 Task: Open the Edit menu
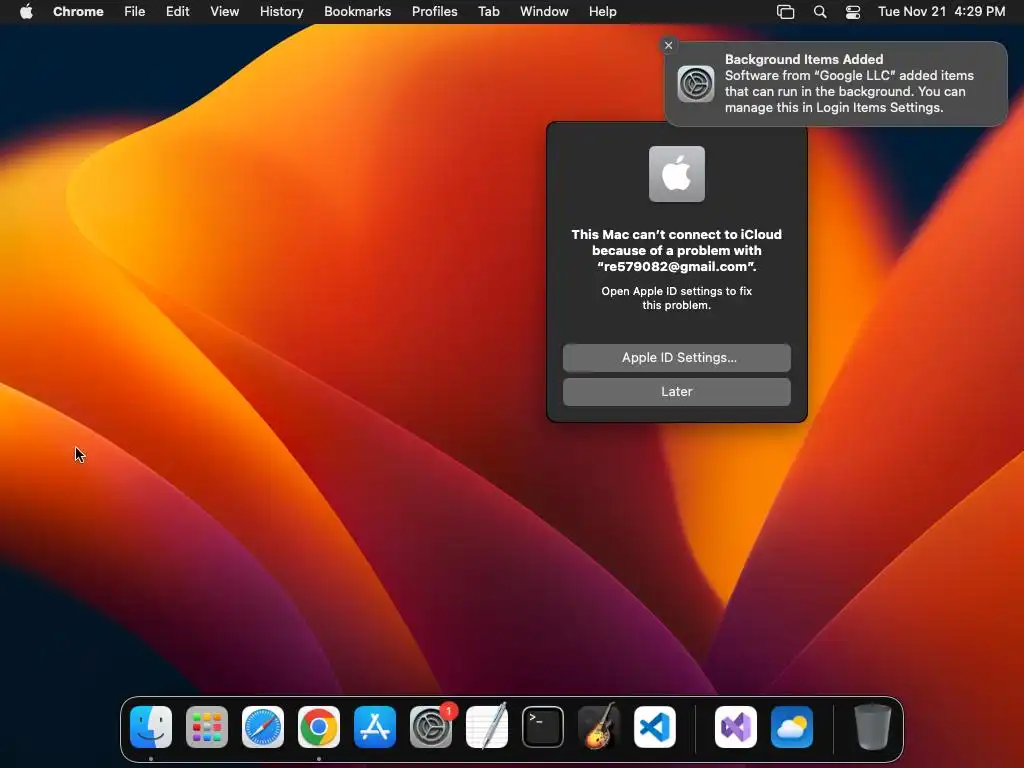(x=177, y=11)
